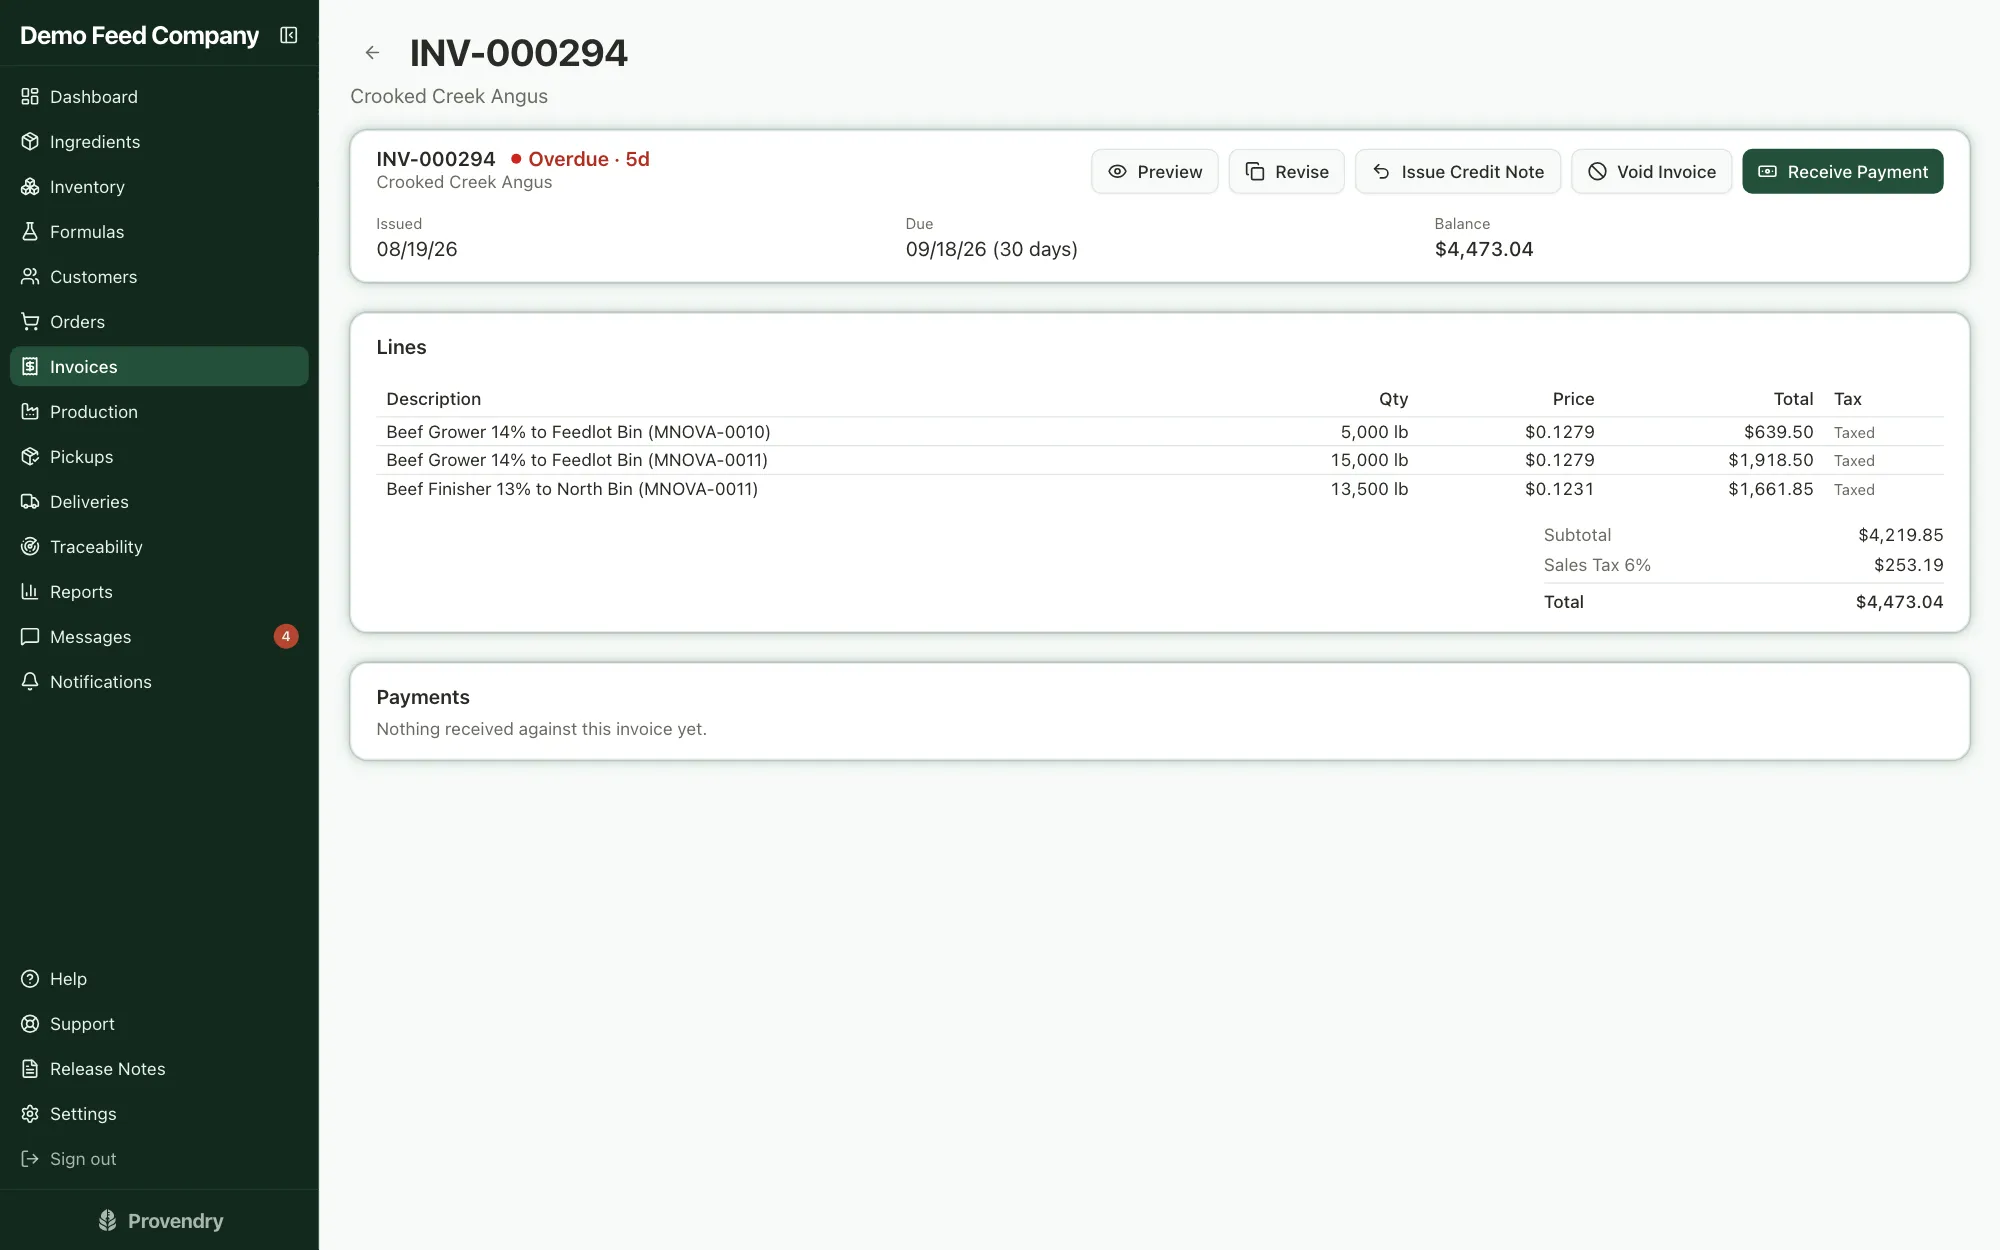Go to Traceability
Viewport: 2000px width, 1250px height.
pyautogui.click(x=159, y=547)
